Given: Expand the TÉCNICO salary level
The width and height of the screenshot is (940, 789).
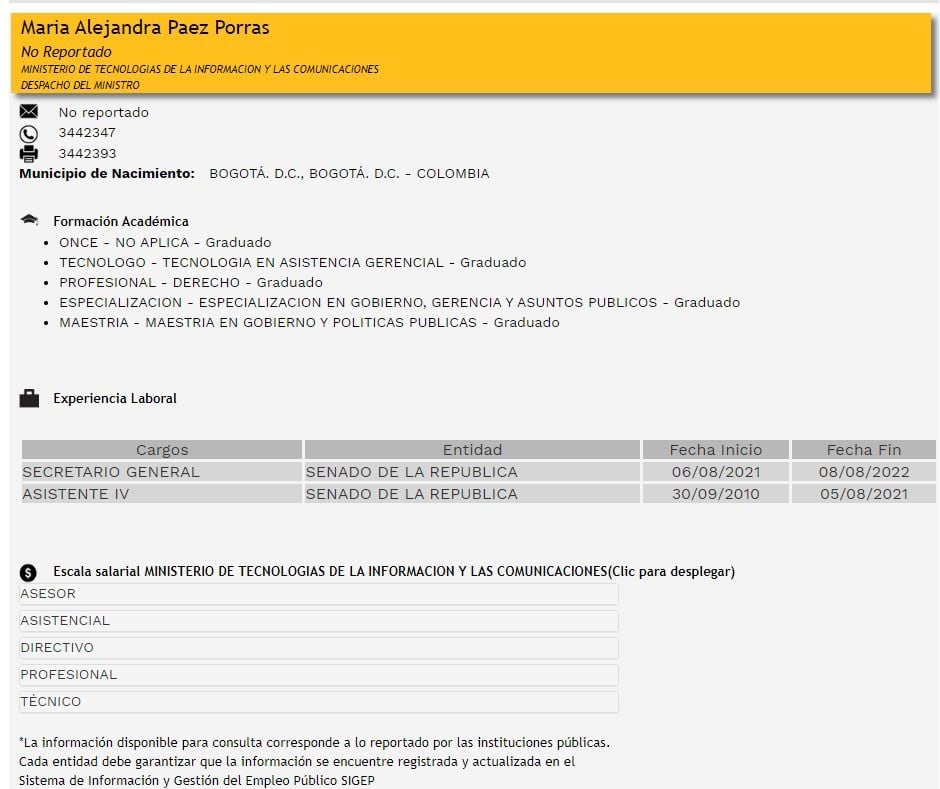Looking at the screenshot, I should coord(319,702).
